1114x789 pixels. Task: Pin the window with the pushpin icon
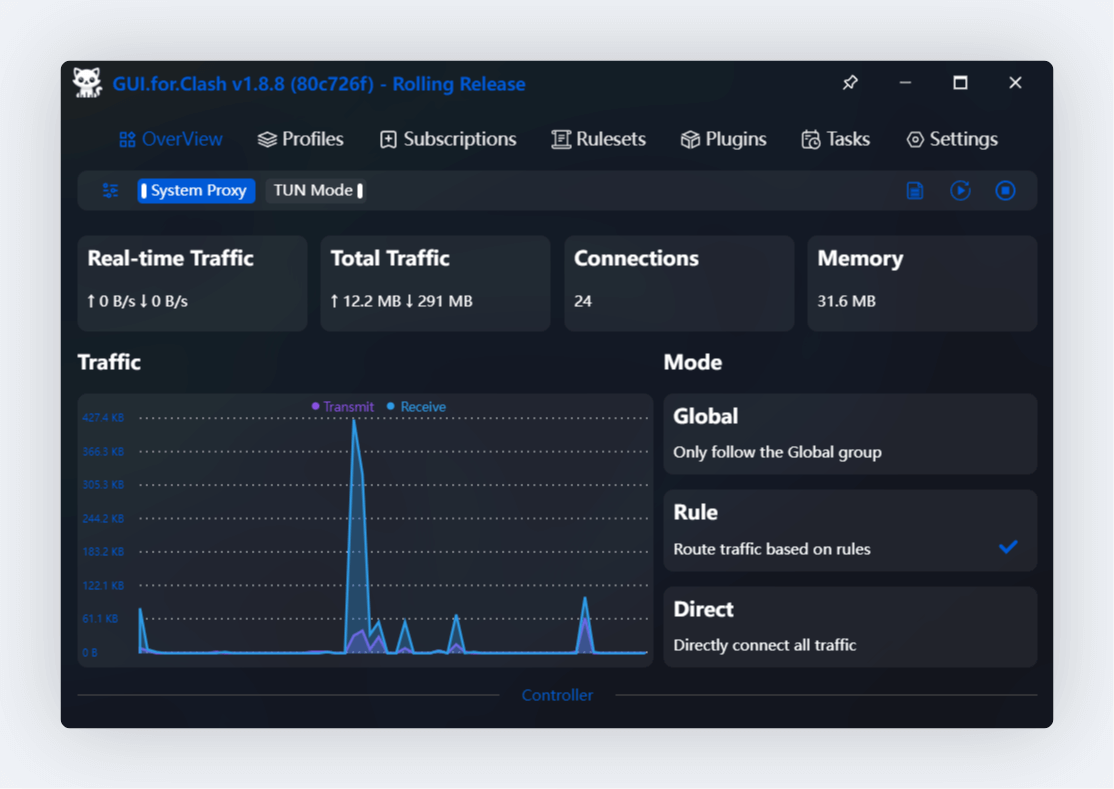(850, 83)
